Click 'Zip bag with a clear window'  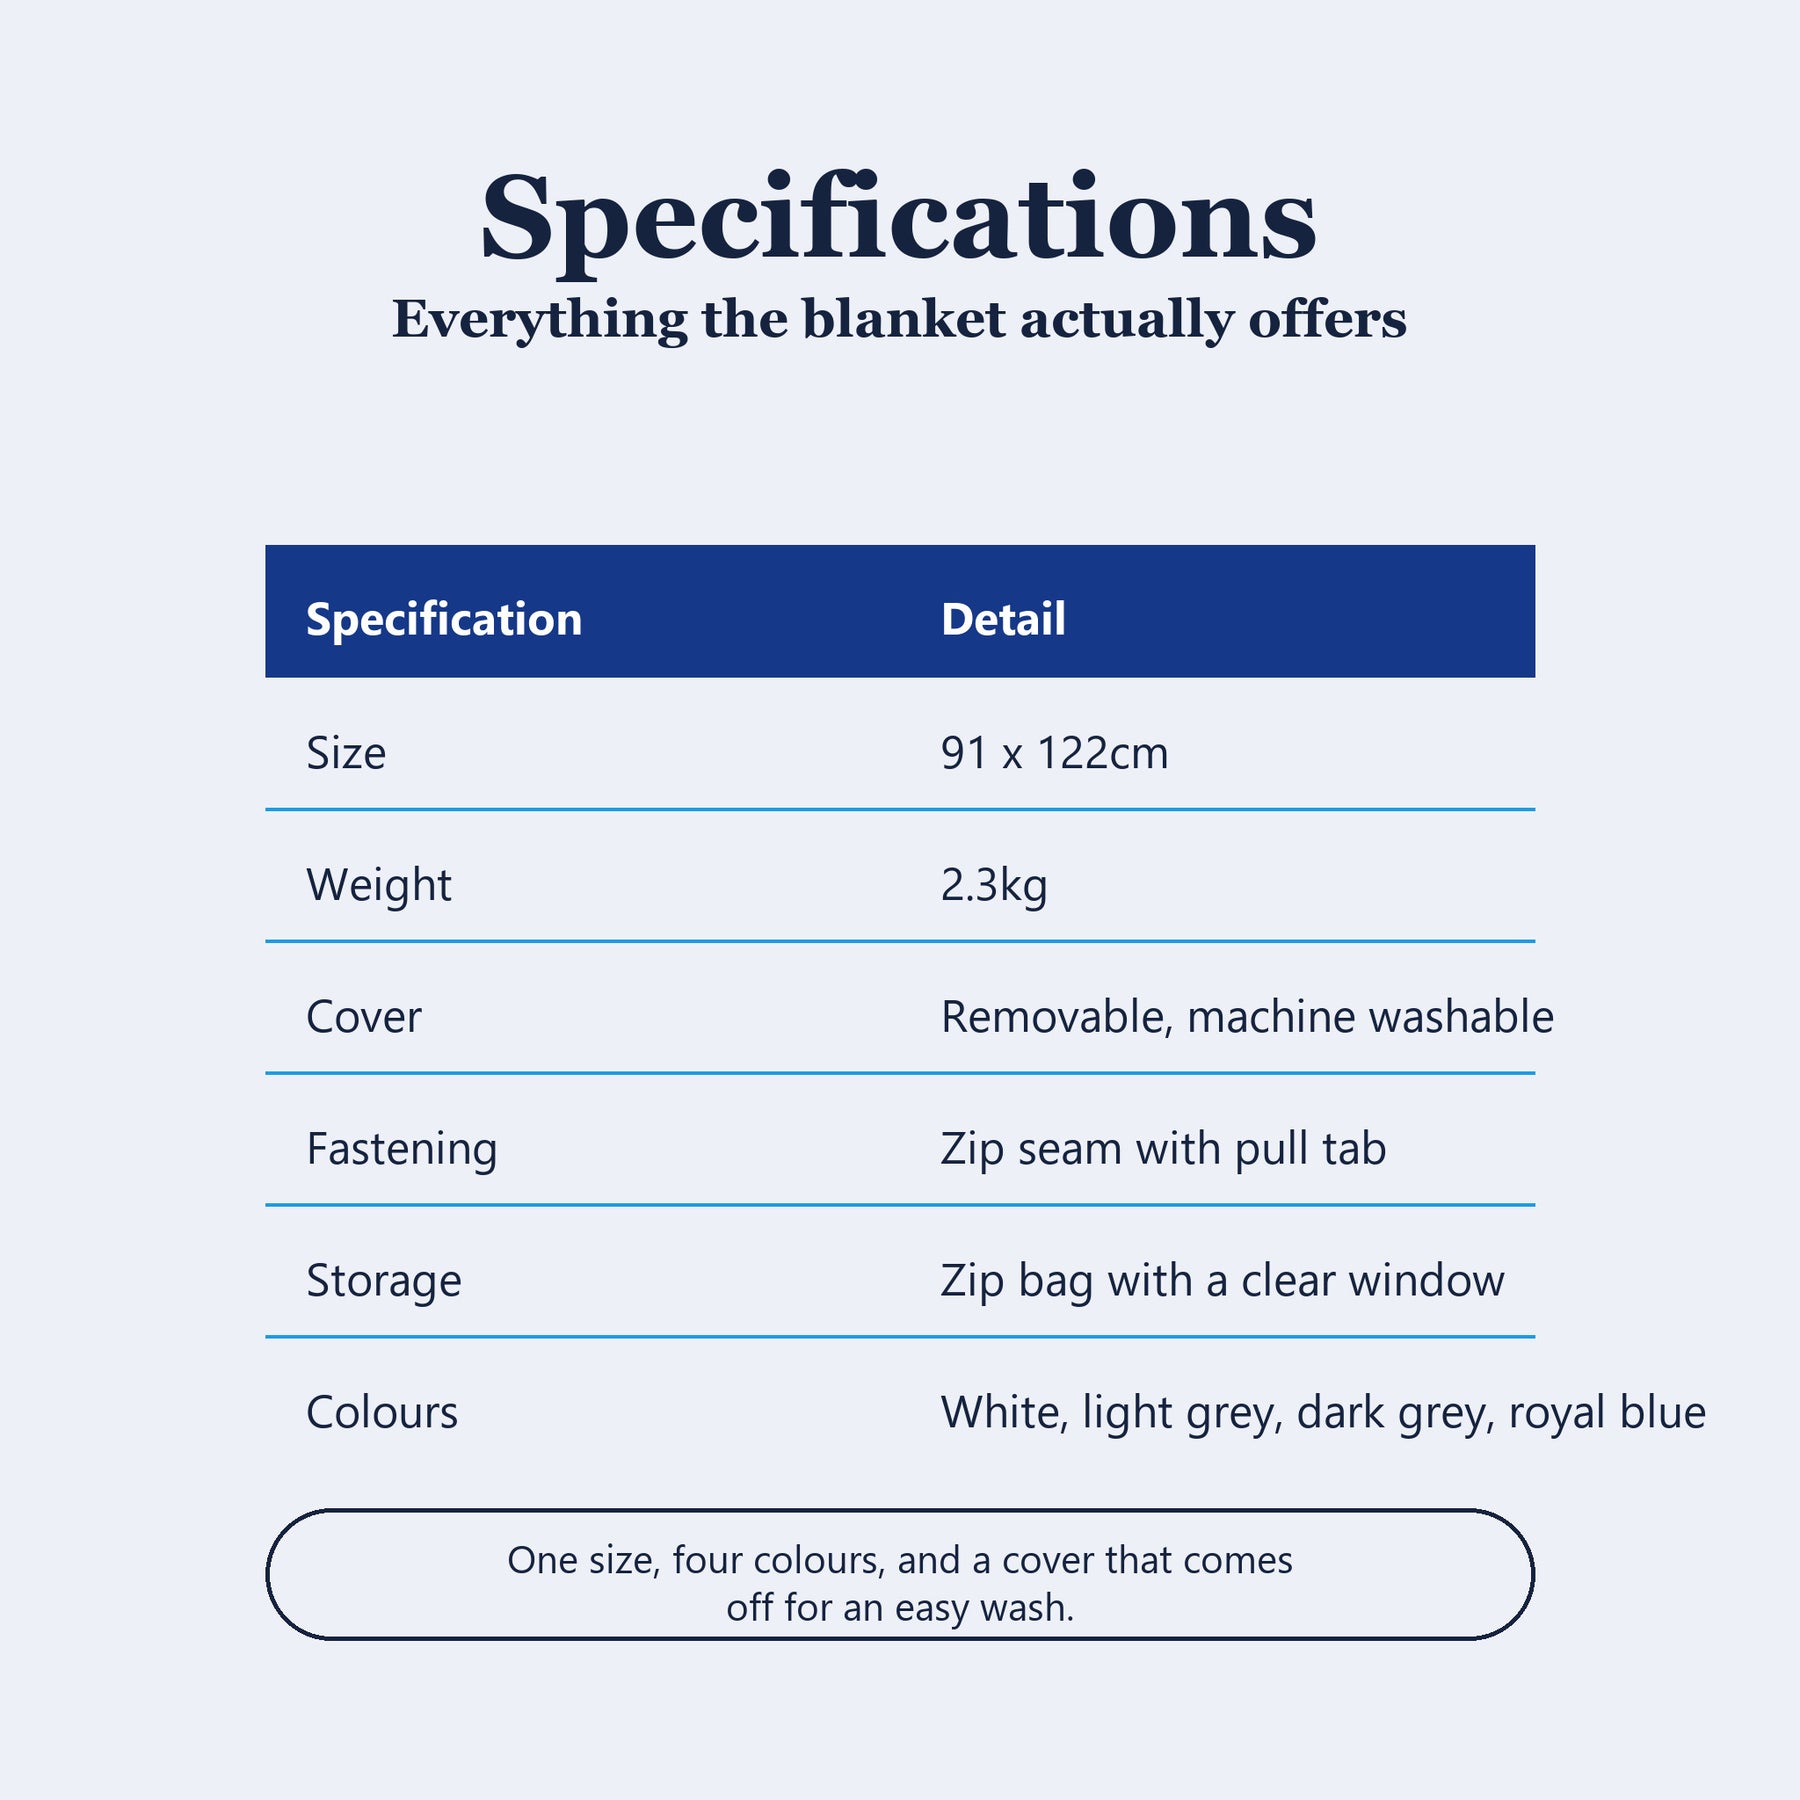click(1222, 1281)
